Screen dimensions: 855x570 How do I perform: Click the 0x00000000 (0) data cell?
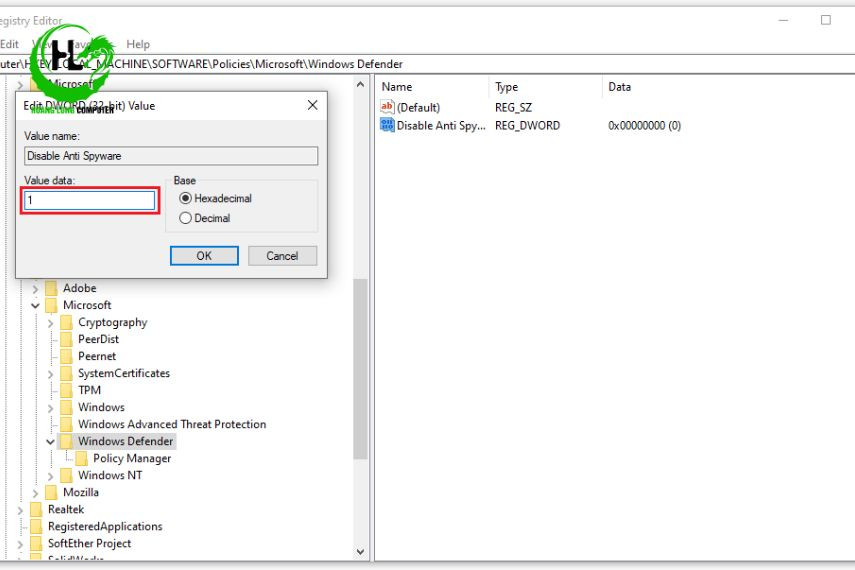645,125
